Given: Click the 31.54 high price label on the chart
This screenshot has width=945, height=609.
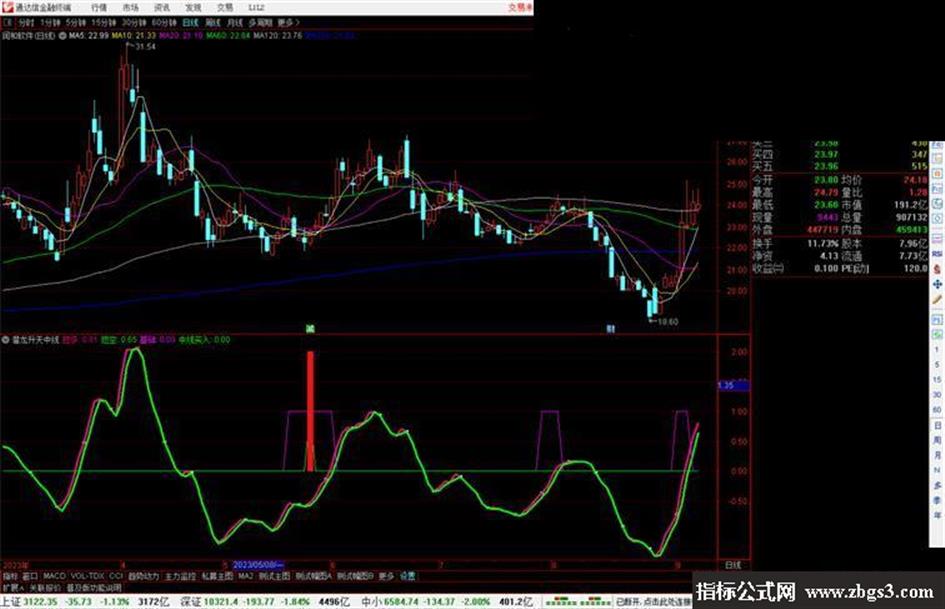Looking at the screenshot, I should point(145,46).
